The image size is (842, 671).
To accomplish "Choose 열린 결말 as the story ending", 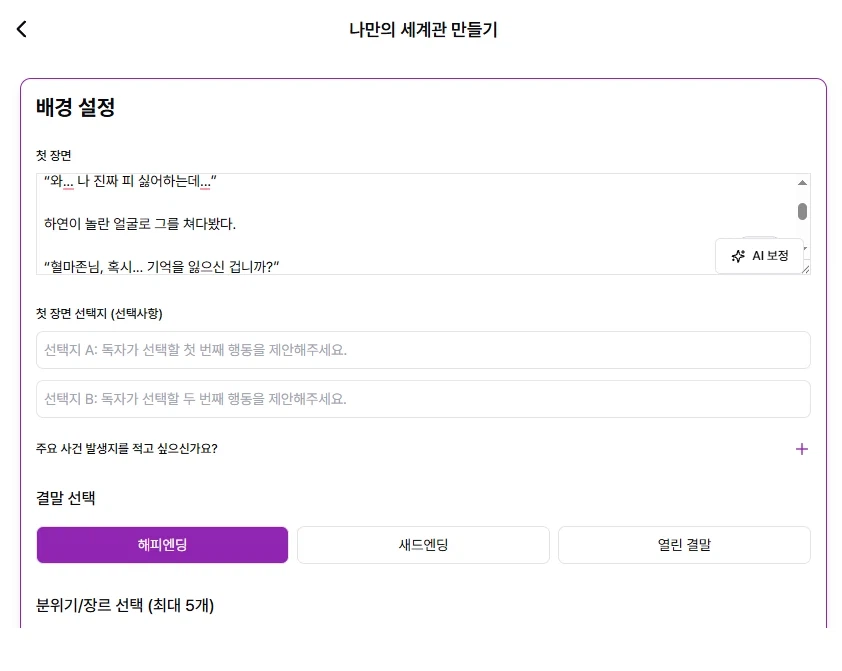I will [684, 544].
